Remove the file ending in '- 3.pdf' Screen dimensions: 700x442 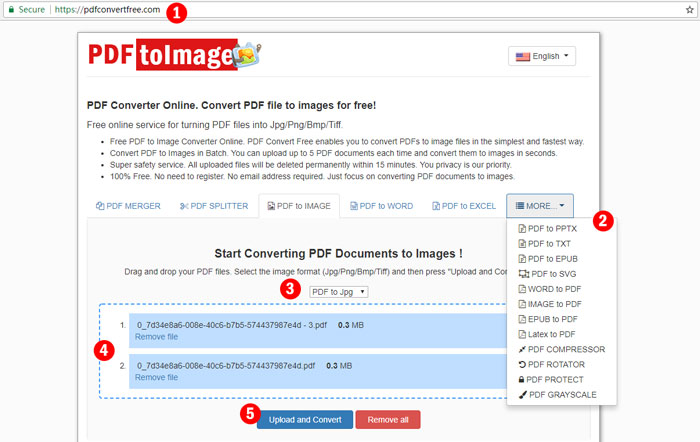click(x=156, y=337)
